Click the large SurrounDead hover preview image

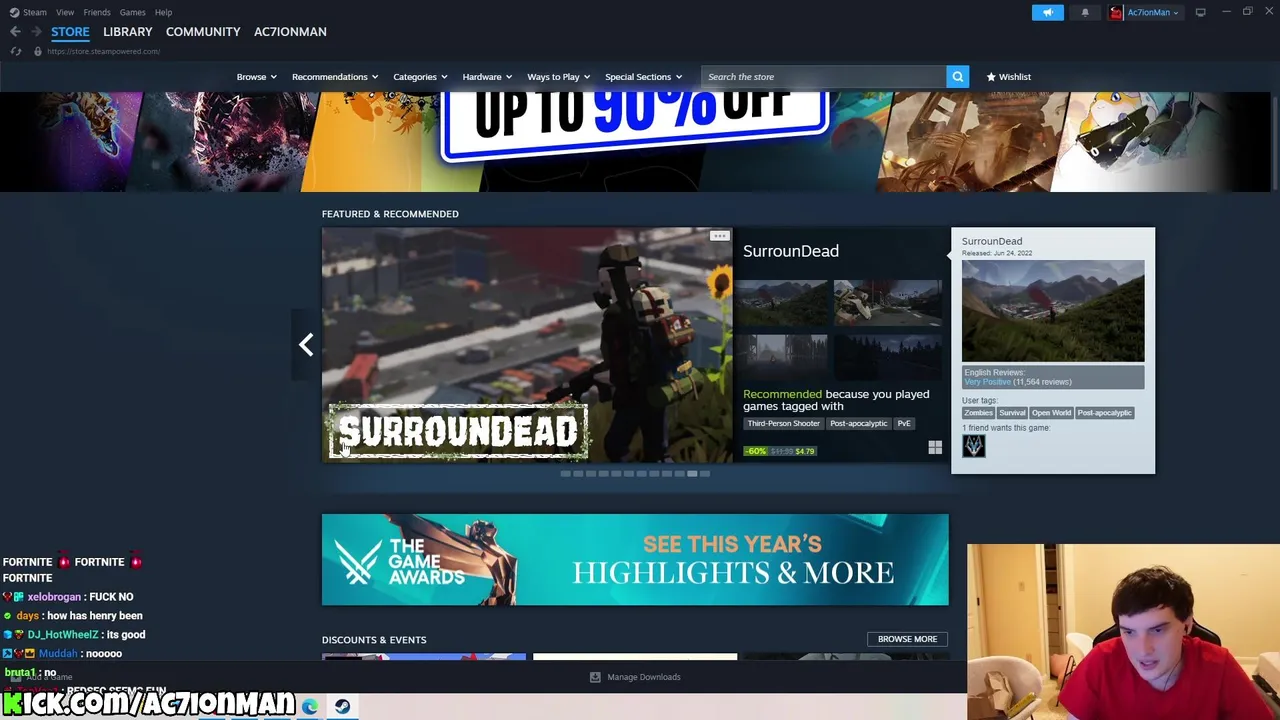1053,311
